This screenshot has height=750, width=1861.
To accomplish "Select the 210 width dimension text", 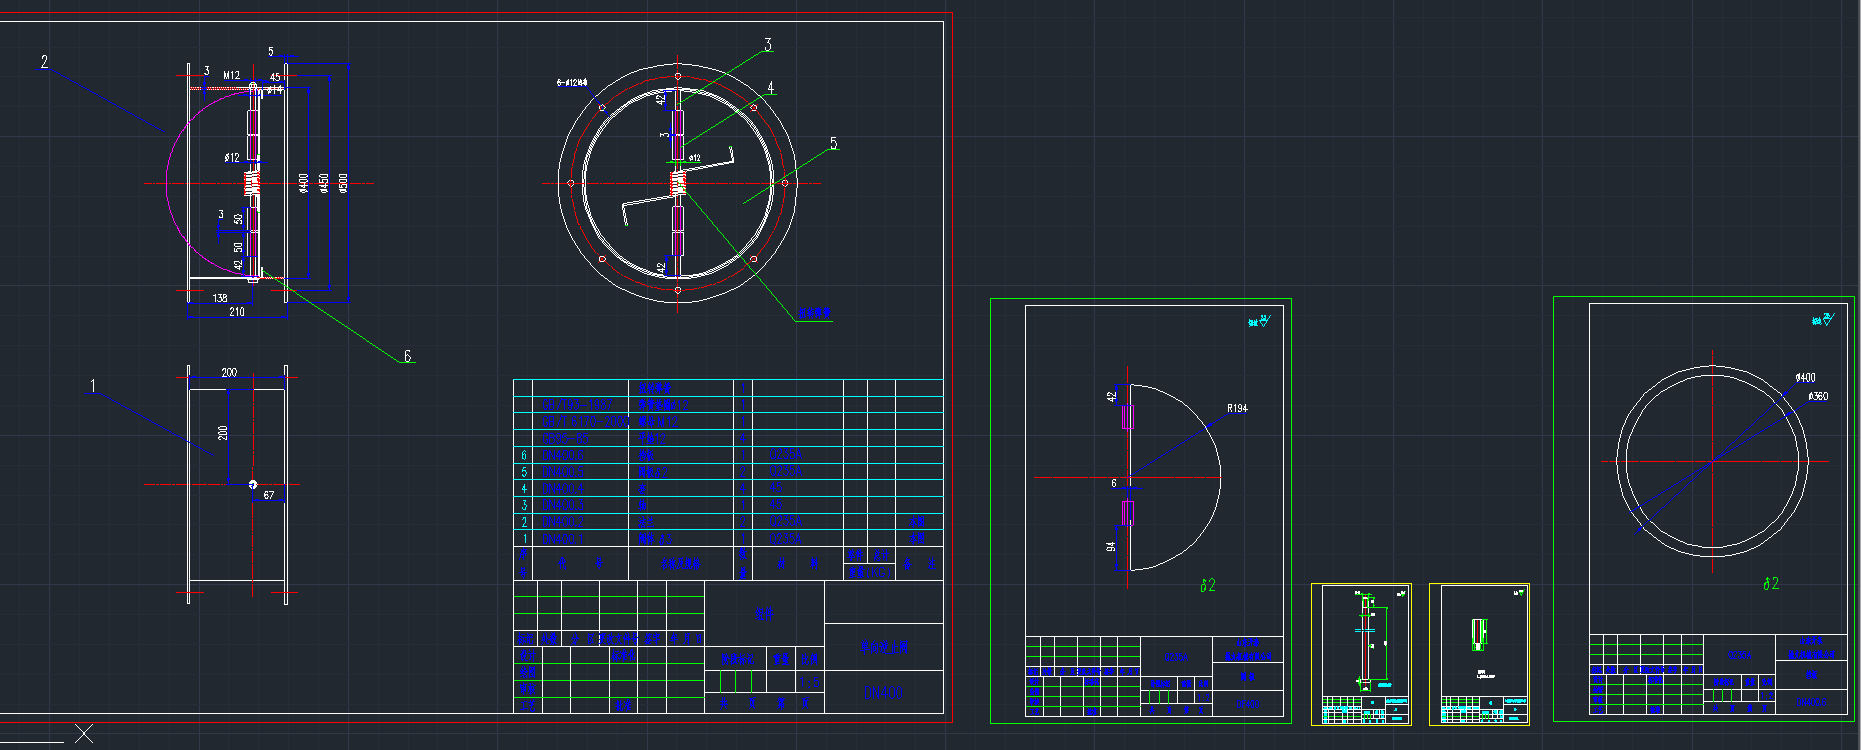I will click(x=237, y=312).
